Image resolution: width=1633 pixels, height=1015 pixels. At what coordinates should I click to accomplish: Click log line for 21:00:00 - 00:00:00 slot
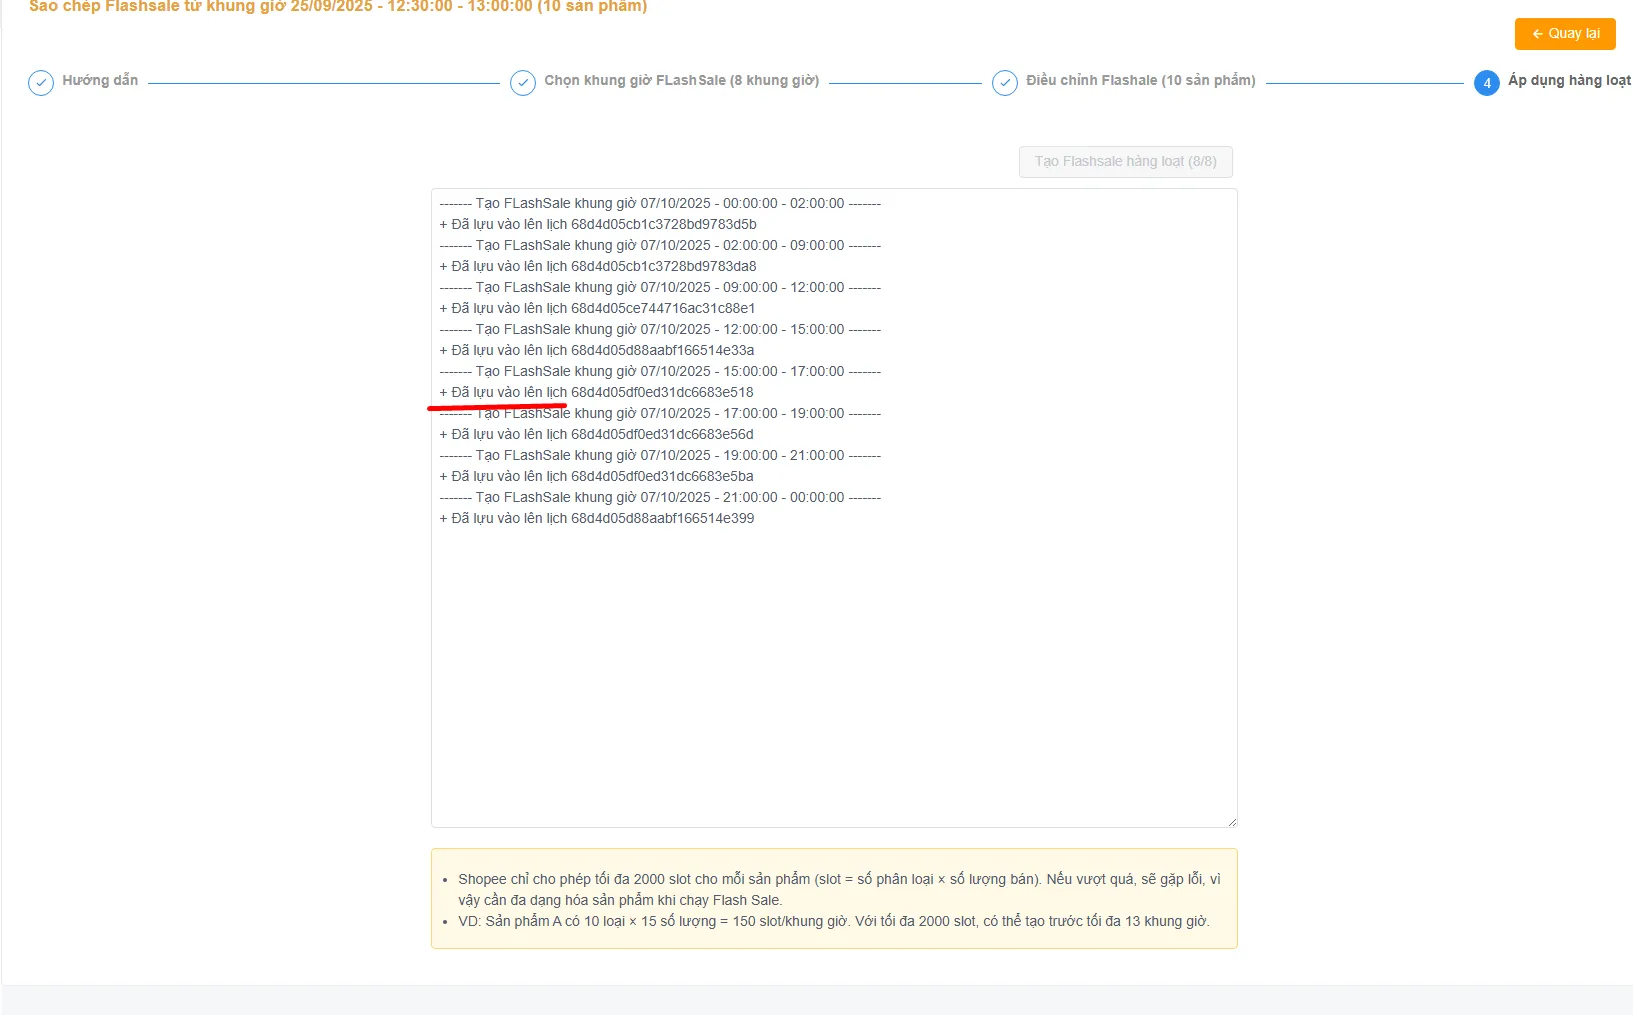[660, 497]
